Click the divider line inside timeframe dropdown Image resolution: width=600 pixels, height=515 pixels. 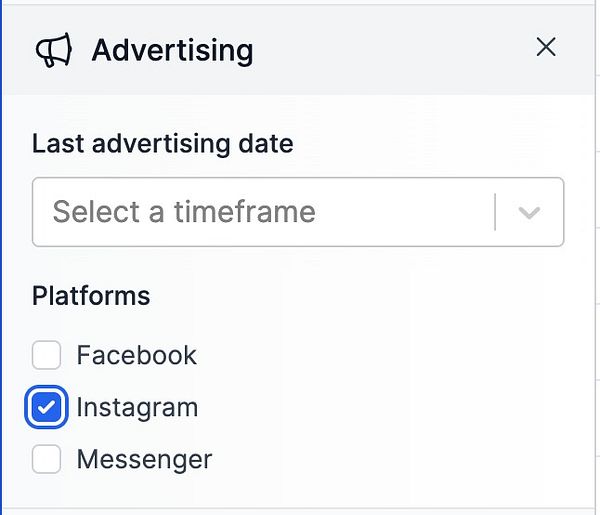pos(495,212)
